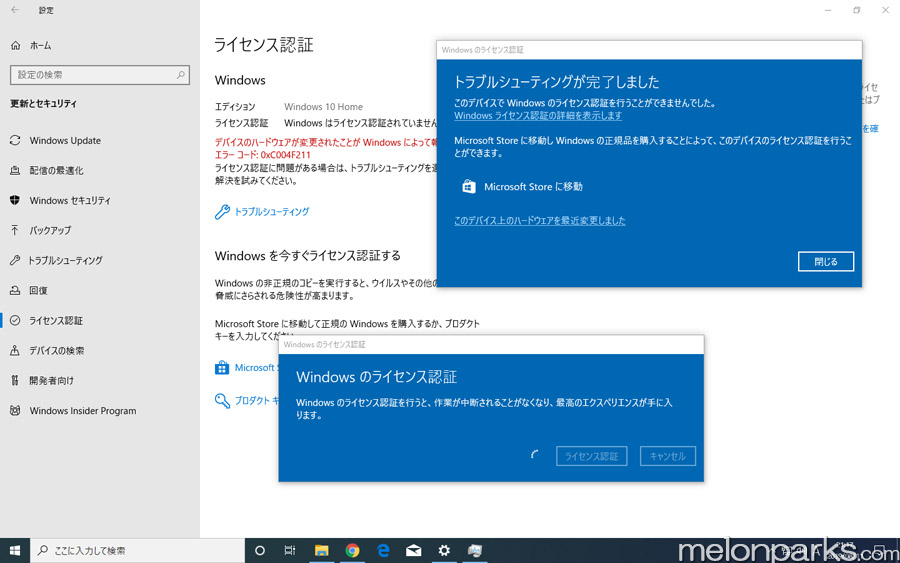This screenshot has width=900, height=563.
Task: Open File Explorer from the taskbar
Action: (321, 550)
